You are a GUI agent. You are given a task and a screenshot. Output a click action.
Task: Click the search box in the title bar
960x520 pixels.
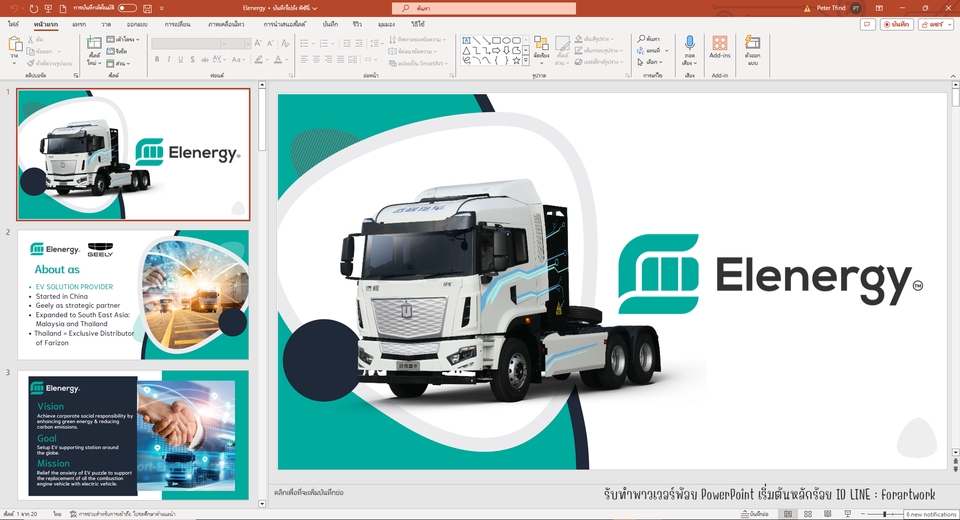click(484, 8)
